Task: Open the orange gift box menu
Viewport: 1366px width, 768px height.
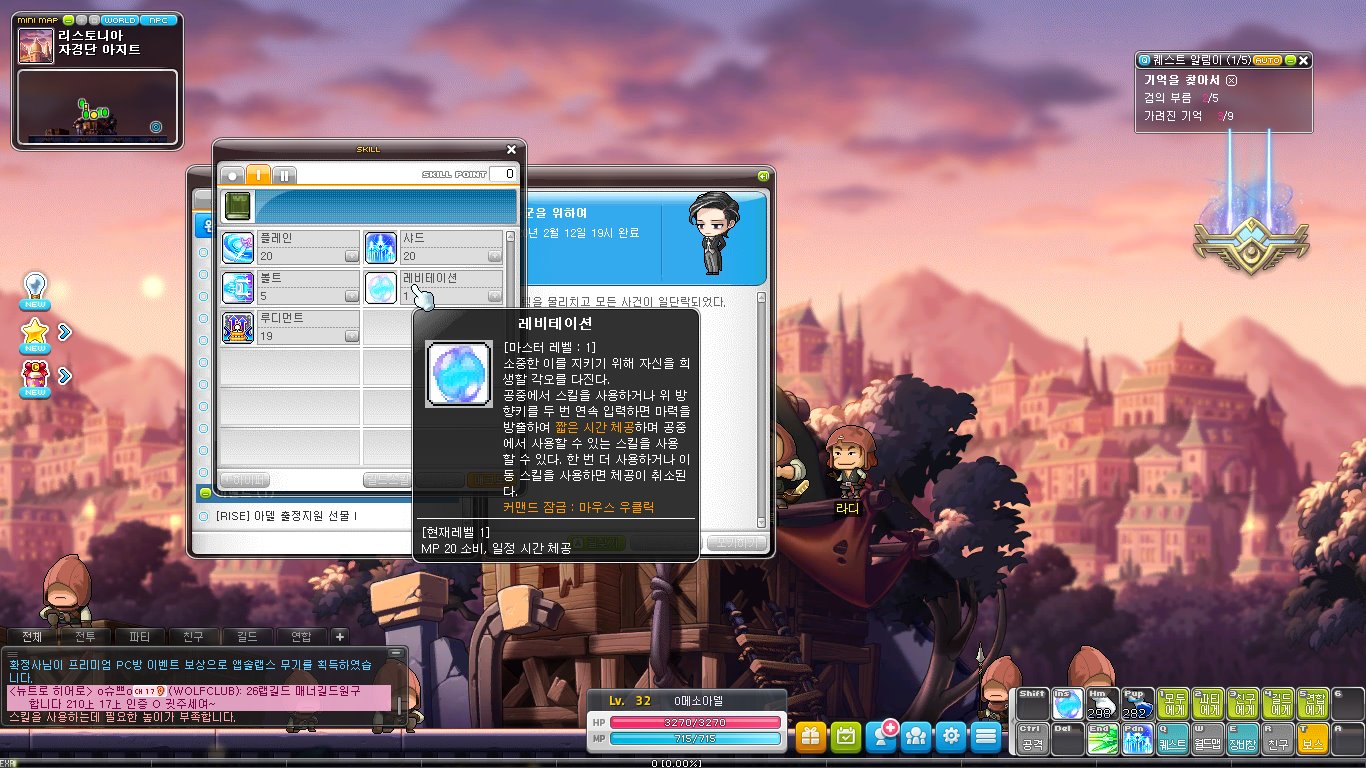Action: tap(811, 737)
